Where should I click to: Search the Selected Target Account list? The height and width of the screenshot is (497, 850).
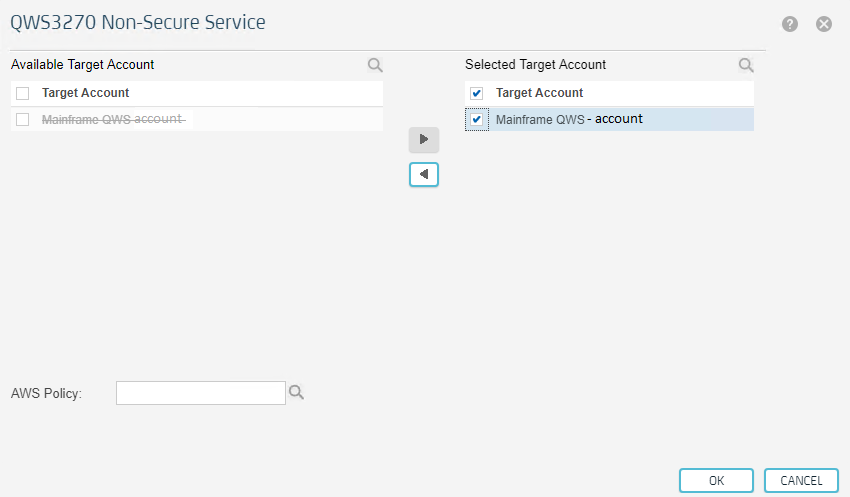click(x=746, y=65)
